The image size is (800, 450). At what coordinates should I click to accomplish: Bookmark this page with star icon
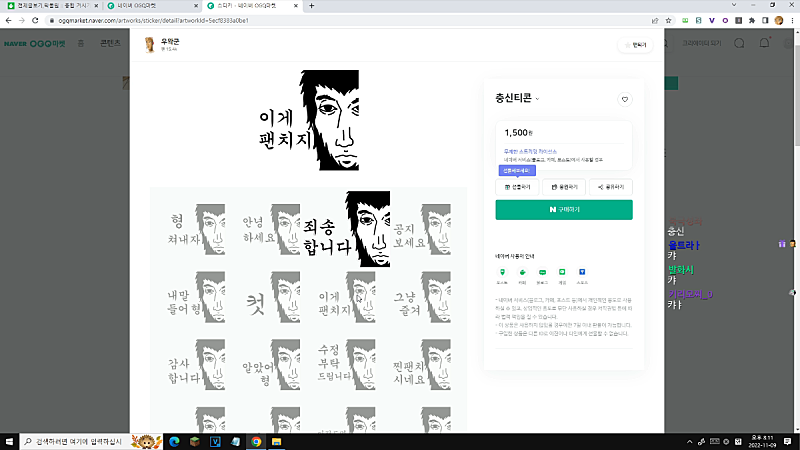point(668,20)
